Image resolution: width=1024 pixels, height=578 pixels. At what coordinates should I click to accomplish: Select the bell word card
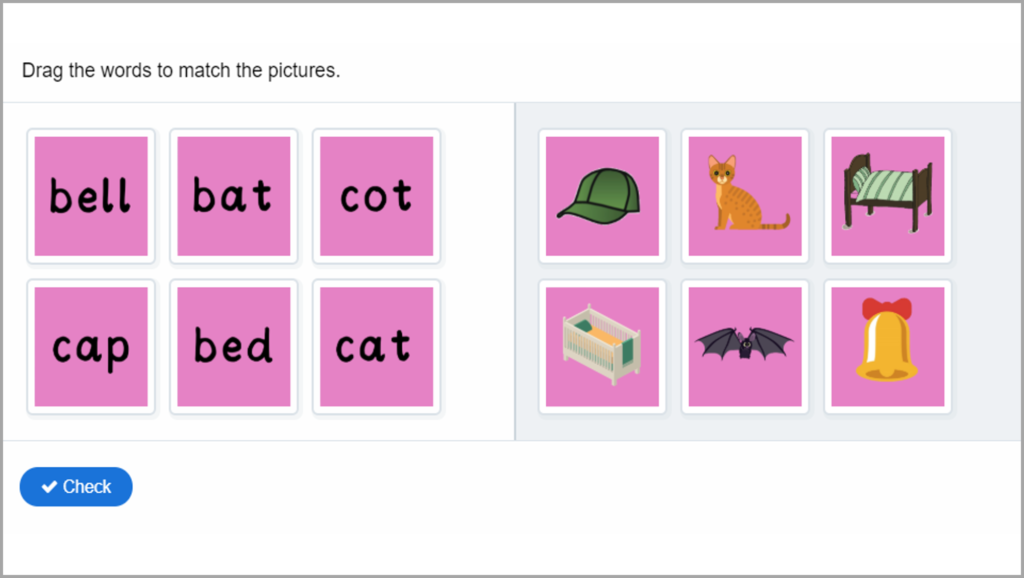coord(91,196)
